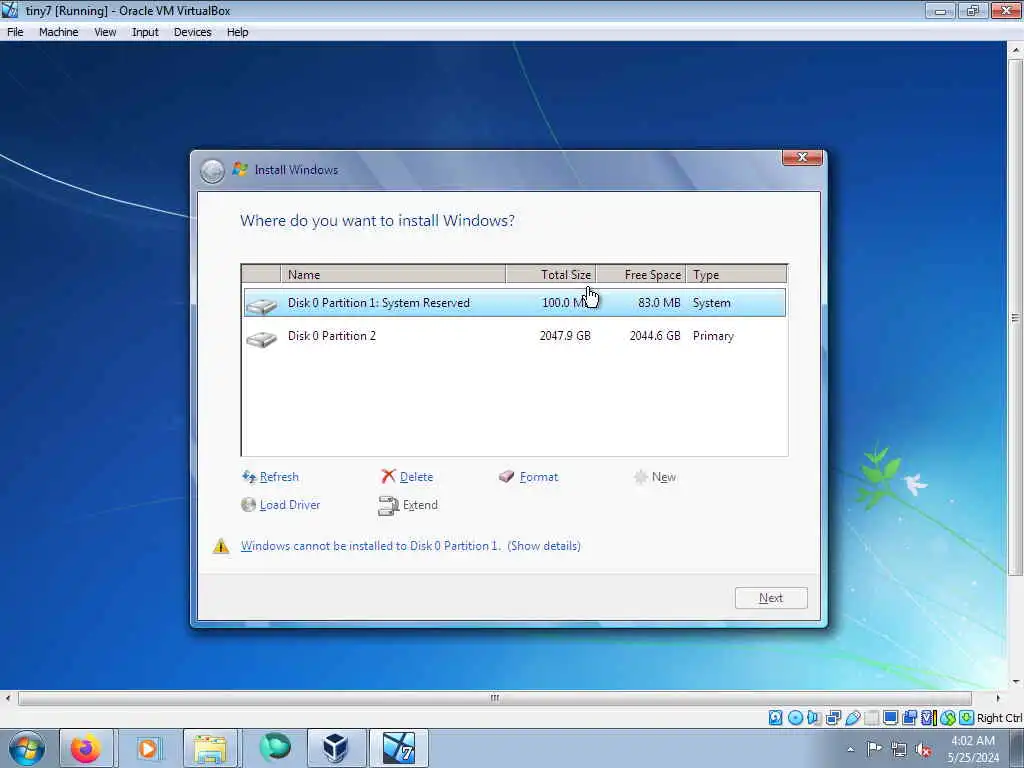Open Firefox from the taskbar
The image size is (1024, 768).
(86, 748)
